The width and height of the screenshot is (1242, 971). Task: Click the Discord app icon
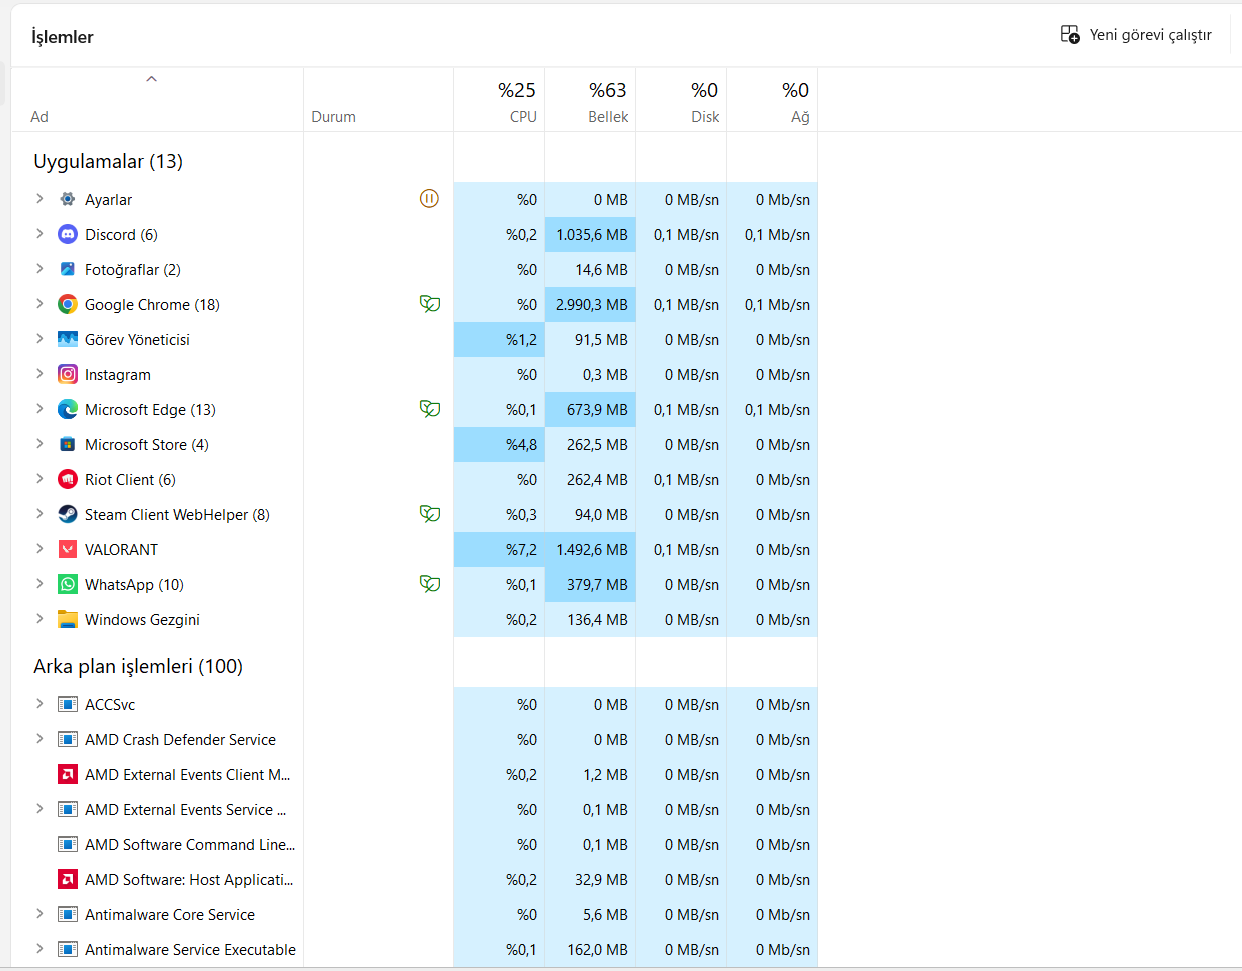(x=68, y=234)
